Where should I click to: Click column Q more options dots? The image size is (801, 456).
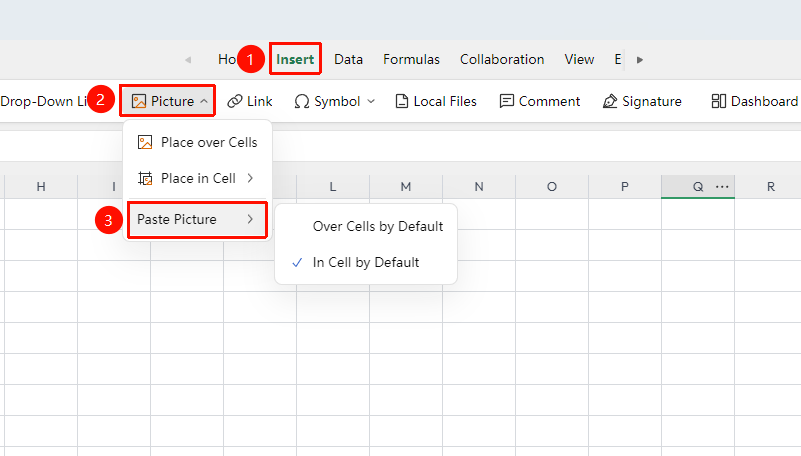coord(722,186)
